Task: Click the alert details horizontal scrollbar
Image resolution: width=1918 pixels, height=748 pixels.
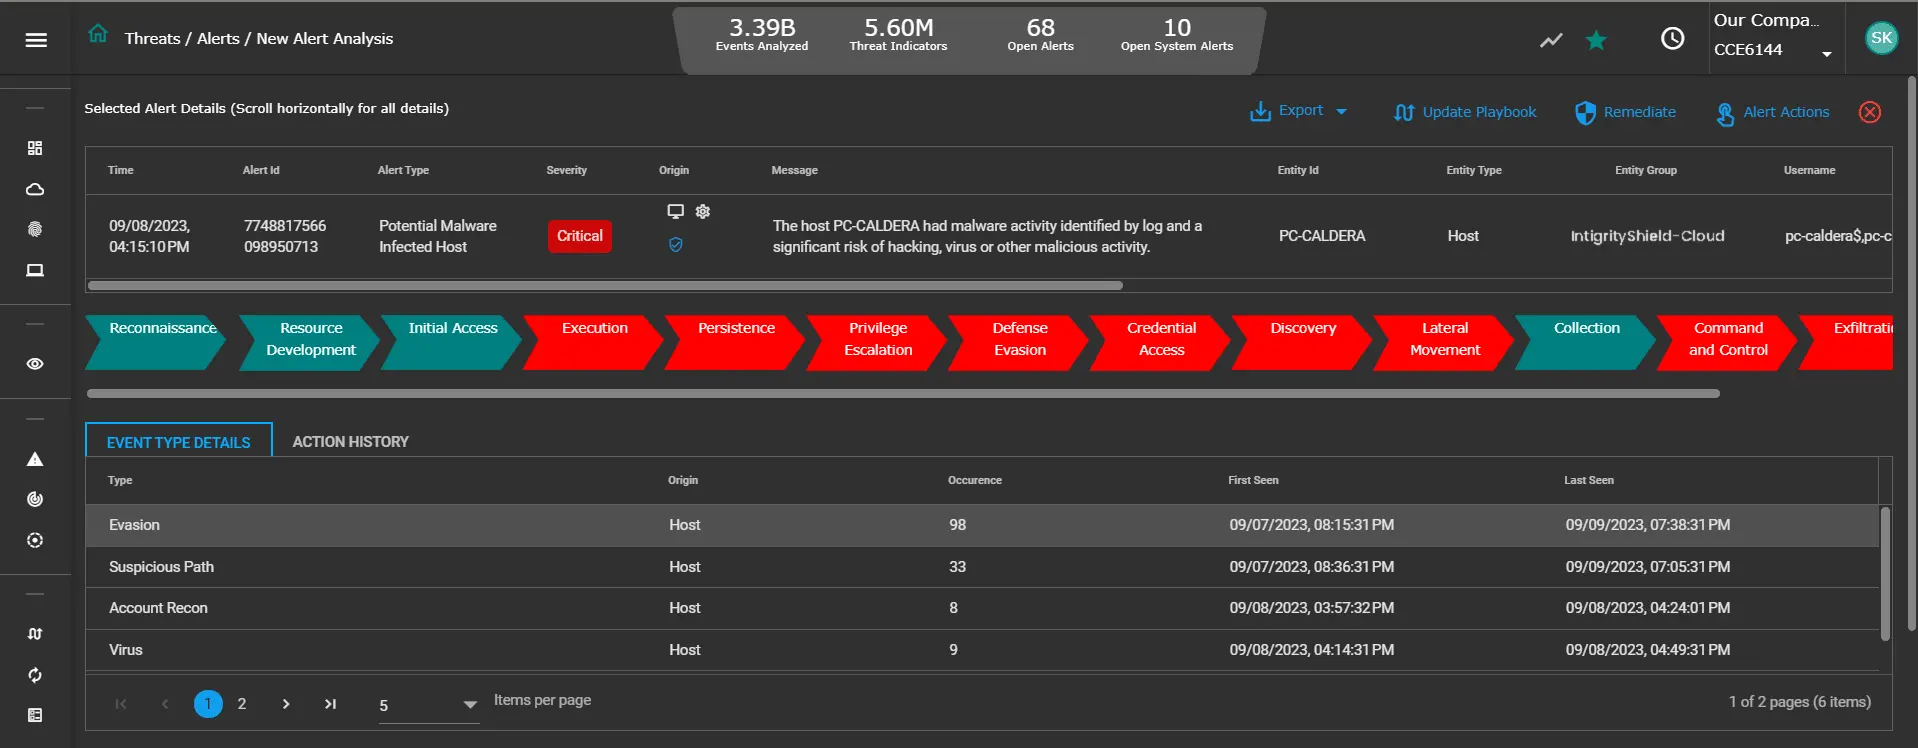Action: 605,285
